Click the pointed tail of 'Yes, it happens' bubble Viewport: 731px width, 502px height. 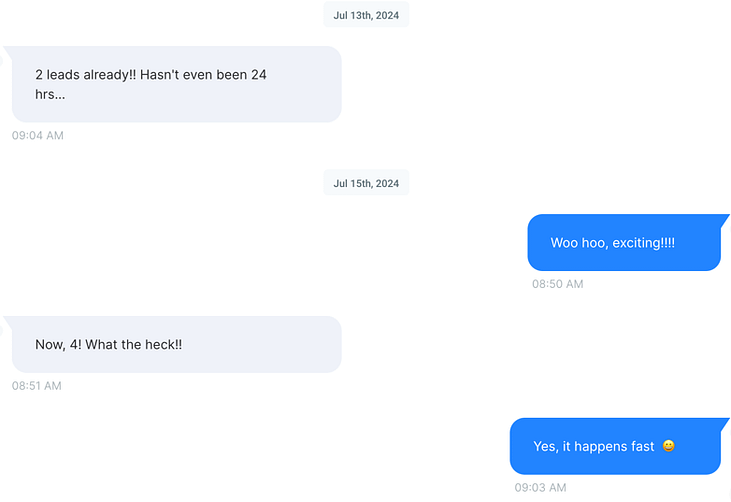(725, 423)
